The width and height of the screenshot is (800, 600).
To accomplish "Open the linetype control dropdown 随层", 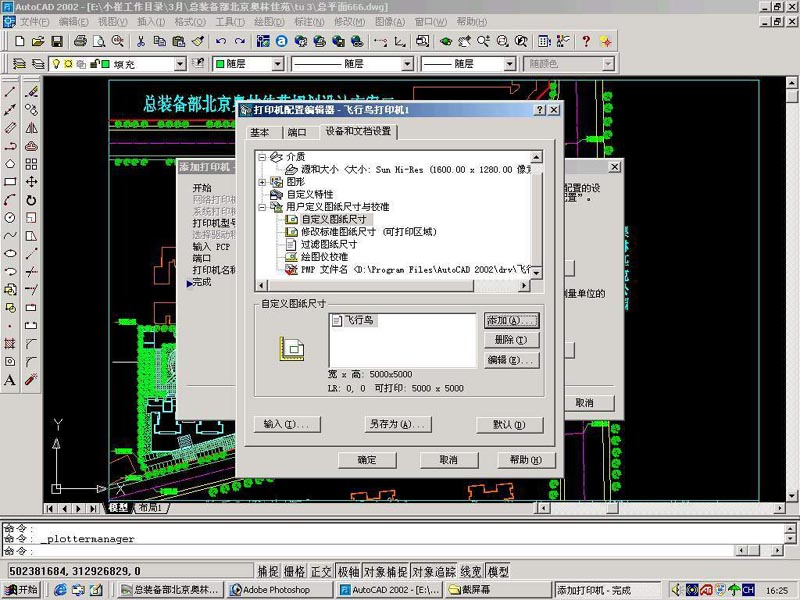I will (407, 64).
